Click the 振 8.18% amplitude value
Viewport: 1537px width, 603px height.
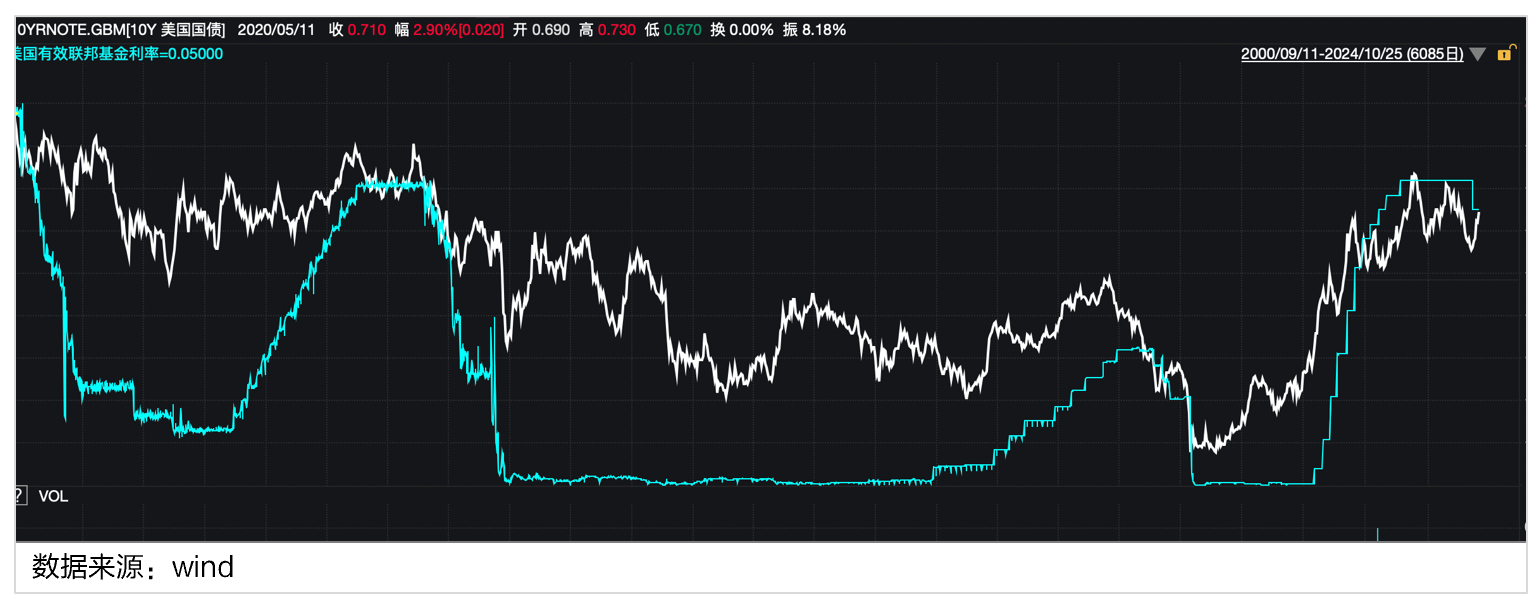[x=814, y=30]
